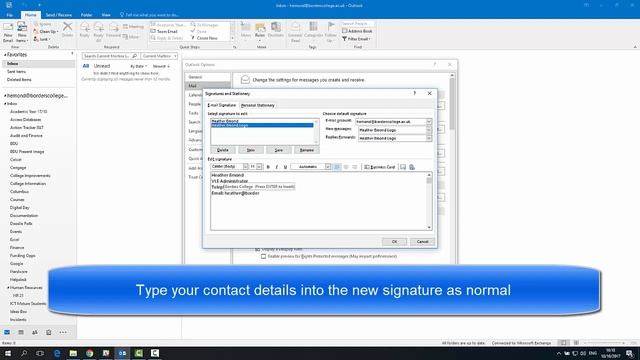Show Unread messages filter
This screenshot has width=640, height=360.
[102, 66]
